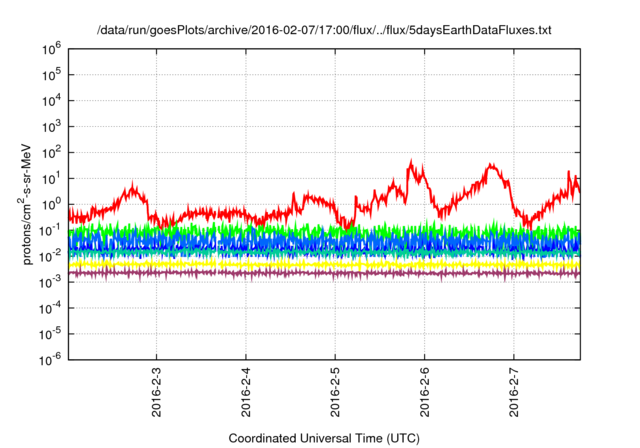Click the purple flux line near 10^-3
640x448 pixels.
(324, 273)
